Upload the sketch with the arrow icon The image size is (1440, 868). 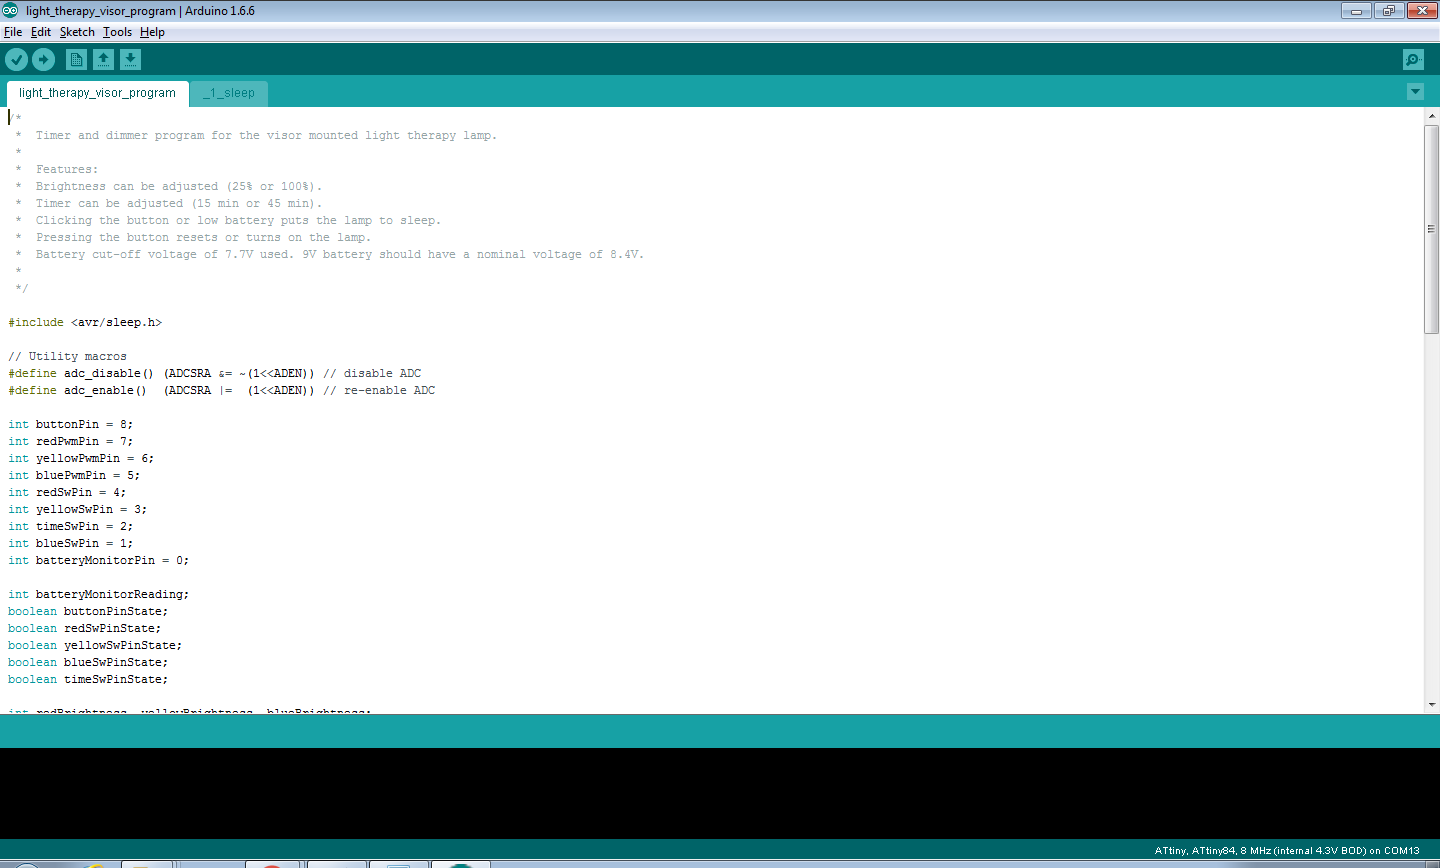click(43, 59)
